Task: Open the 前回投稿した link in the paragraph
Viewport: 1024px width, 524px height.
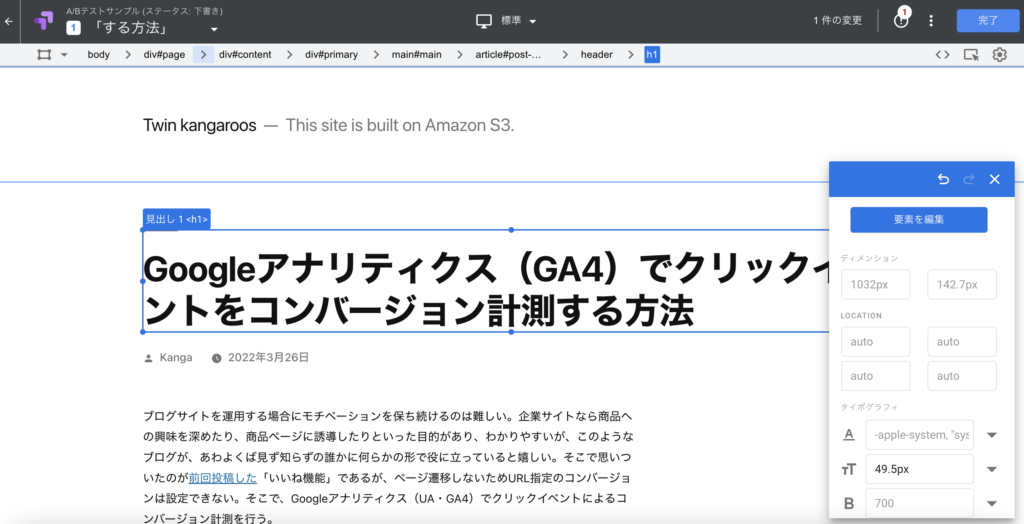Action: [x=223, y=478]
